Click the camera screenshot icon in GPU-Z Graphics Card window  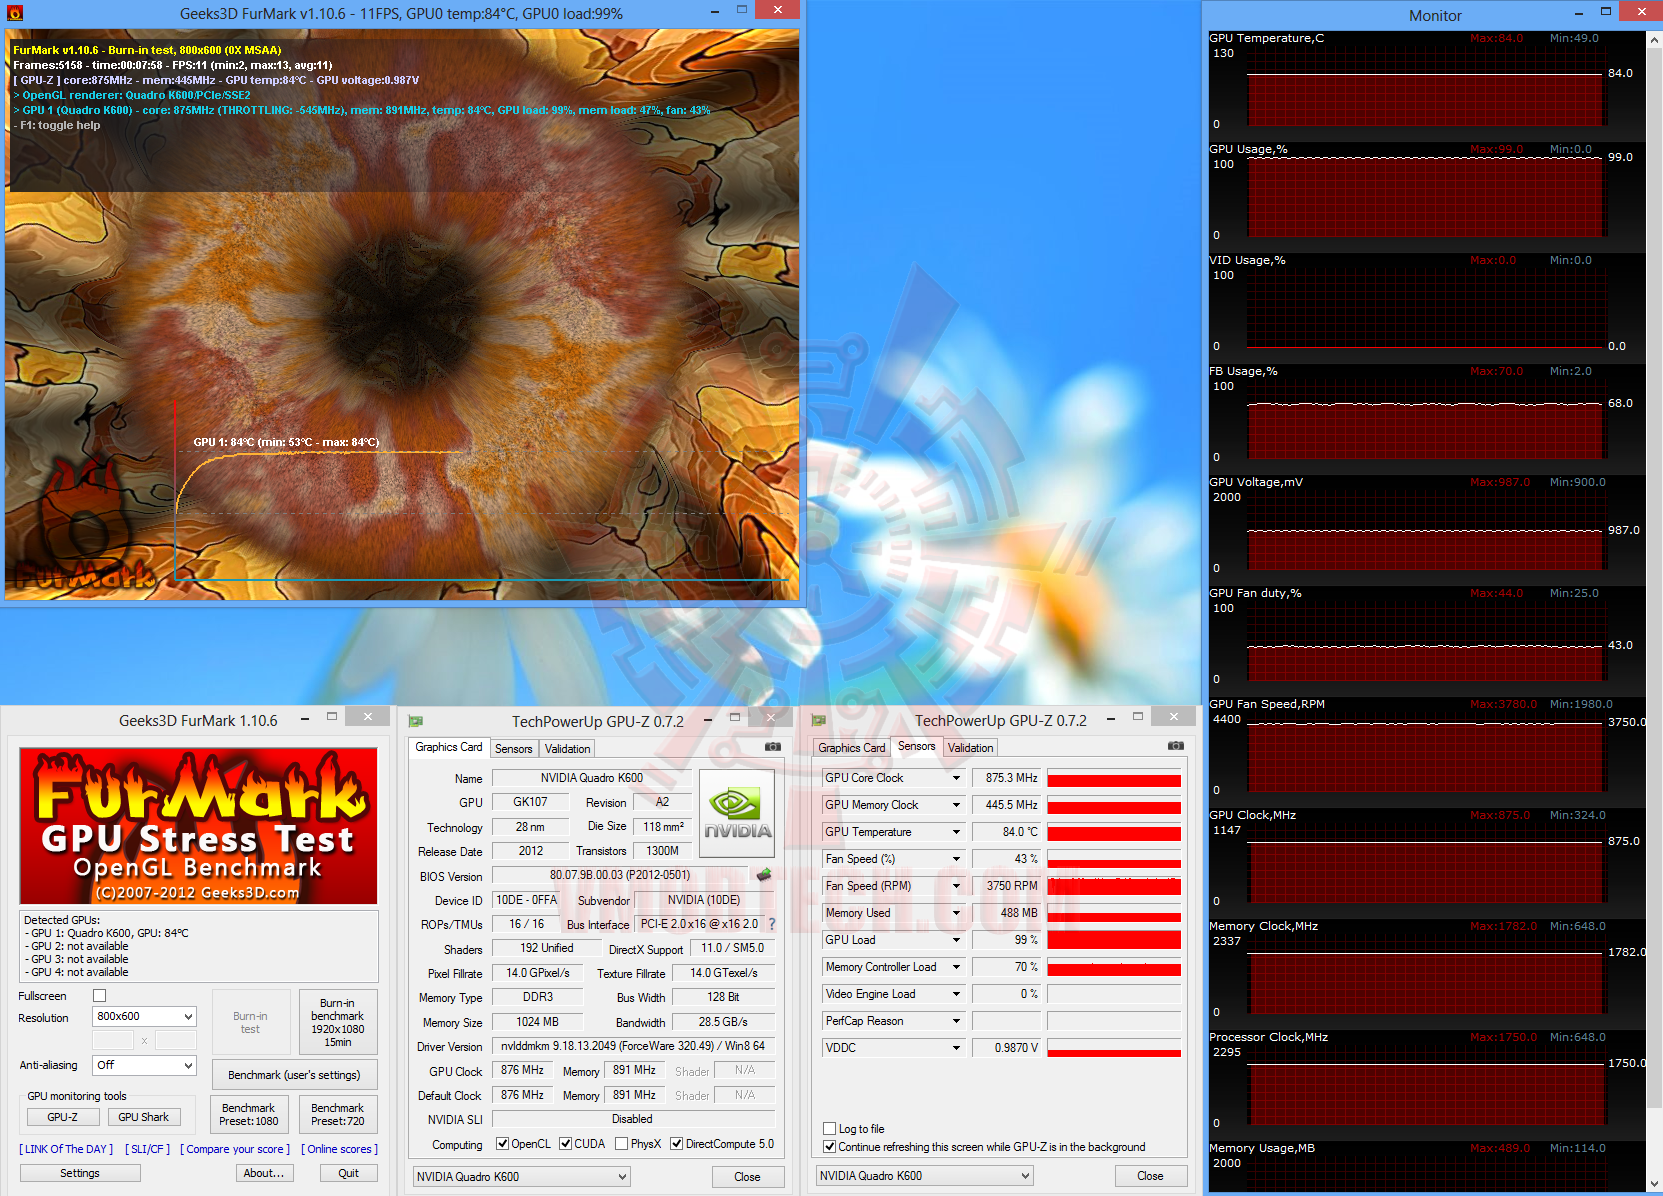[773, 746]
